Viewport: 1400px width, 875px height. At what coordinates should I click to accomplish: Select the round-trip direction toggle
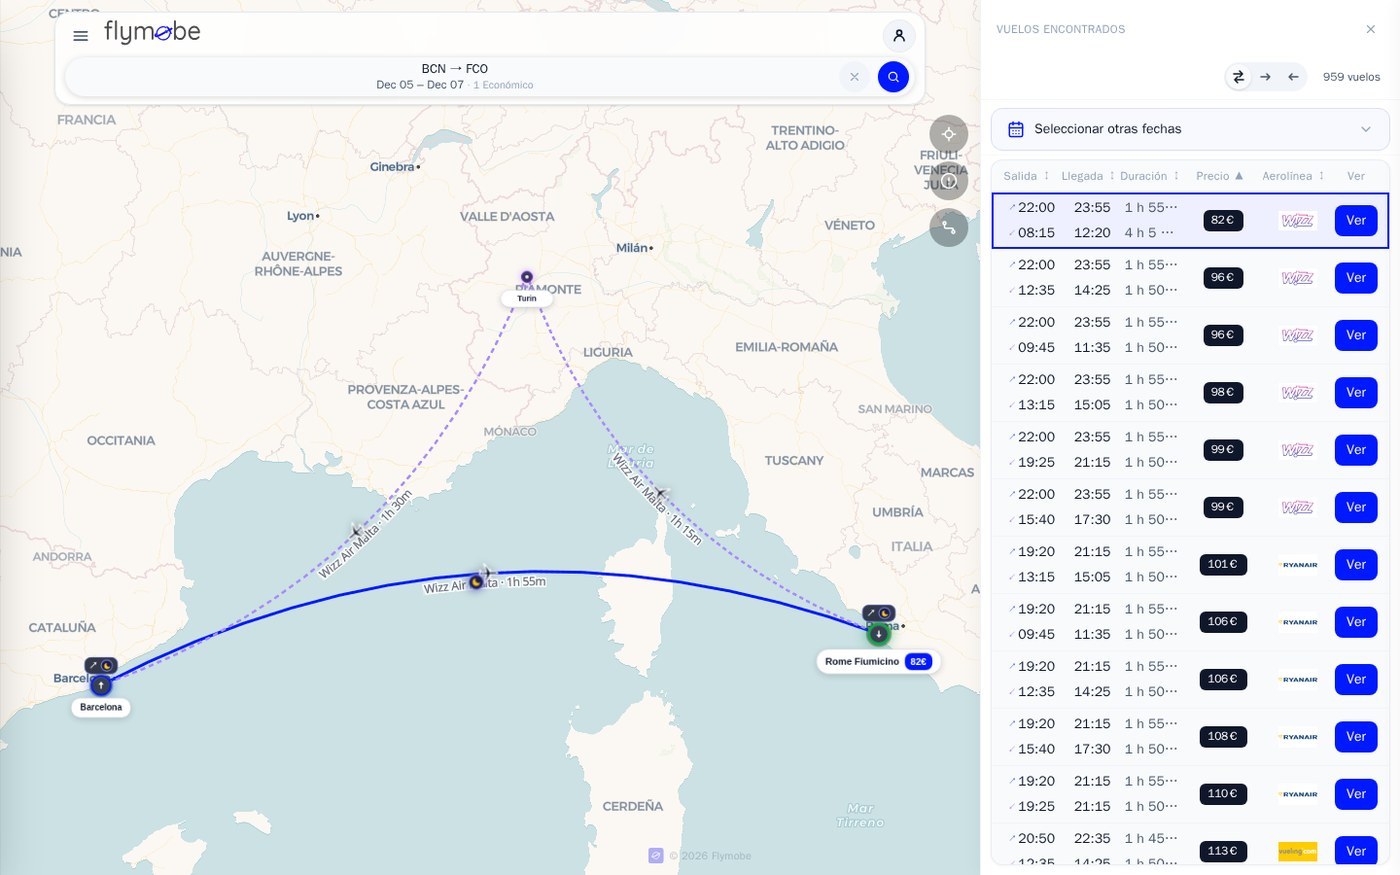(1238, 77)
